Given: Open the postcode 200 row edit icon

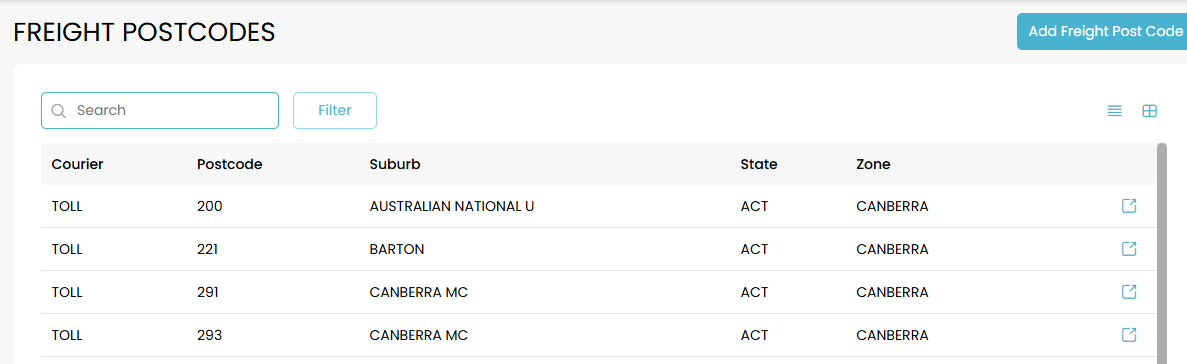Looking at the screenshot, I should 1129,206.
